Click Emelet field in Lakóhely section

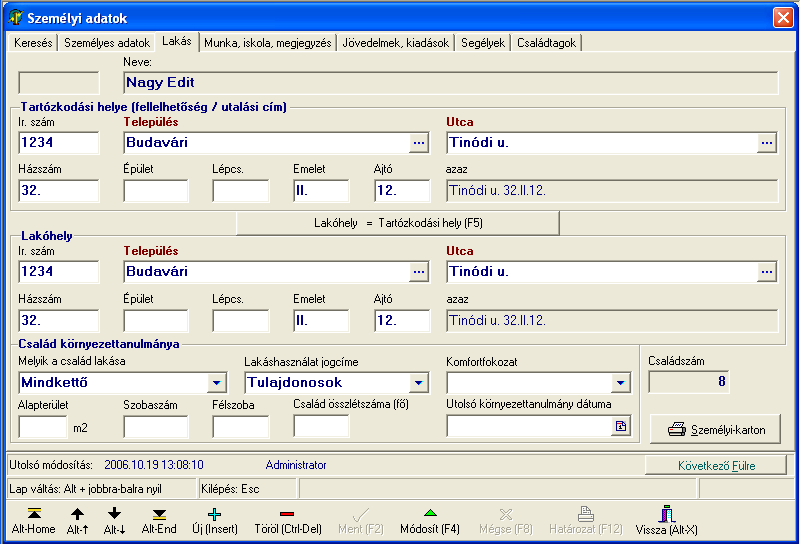[321, 320]
